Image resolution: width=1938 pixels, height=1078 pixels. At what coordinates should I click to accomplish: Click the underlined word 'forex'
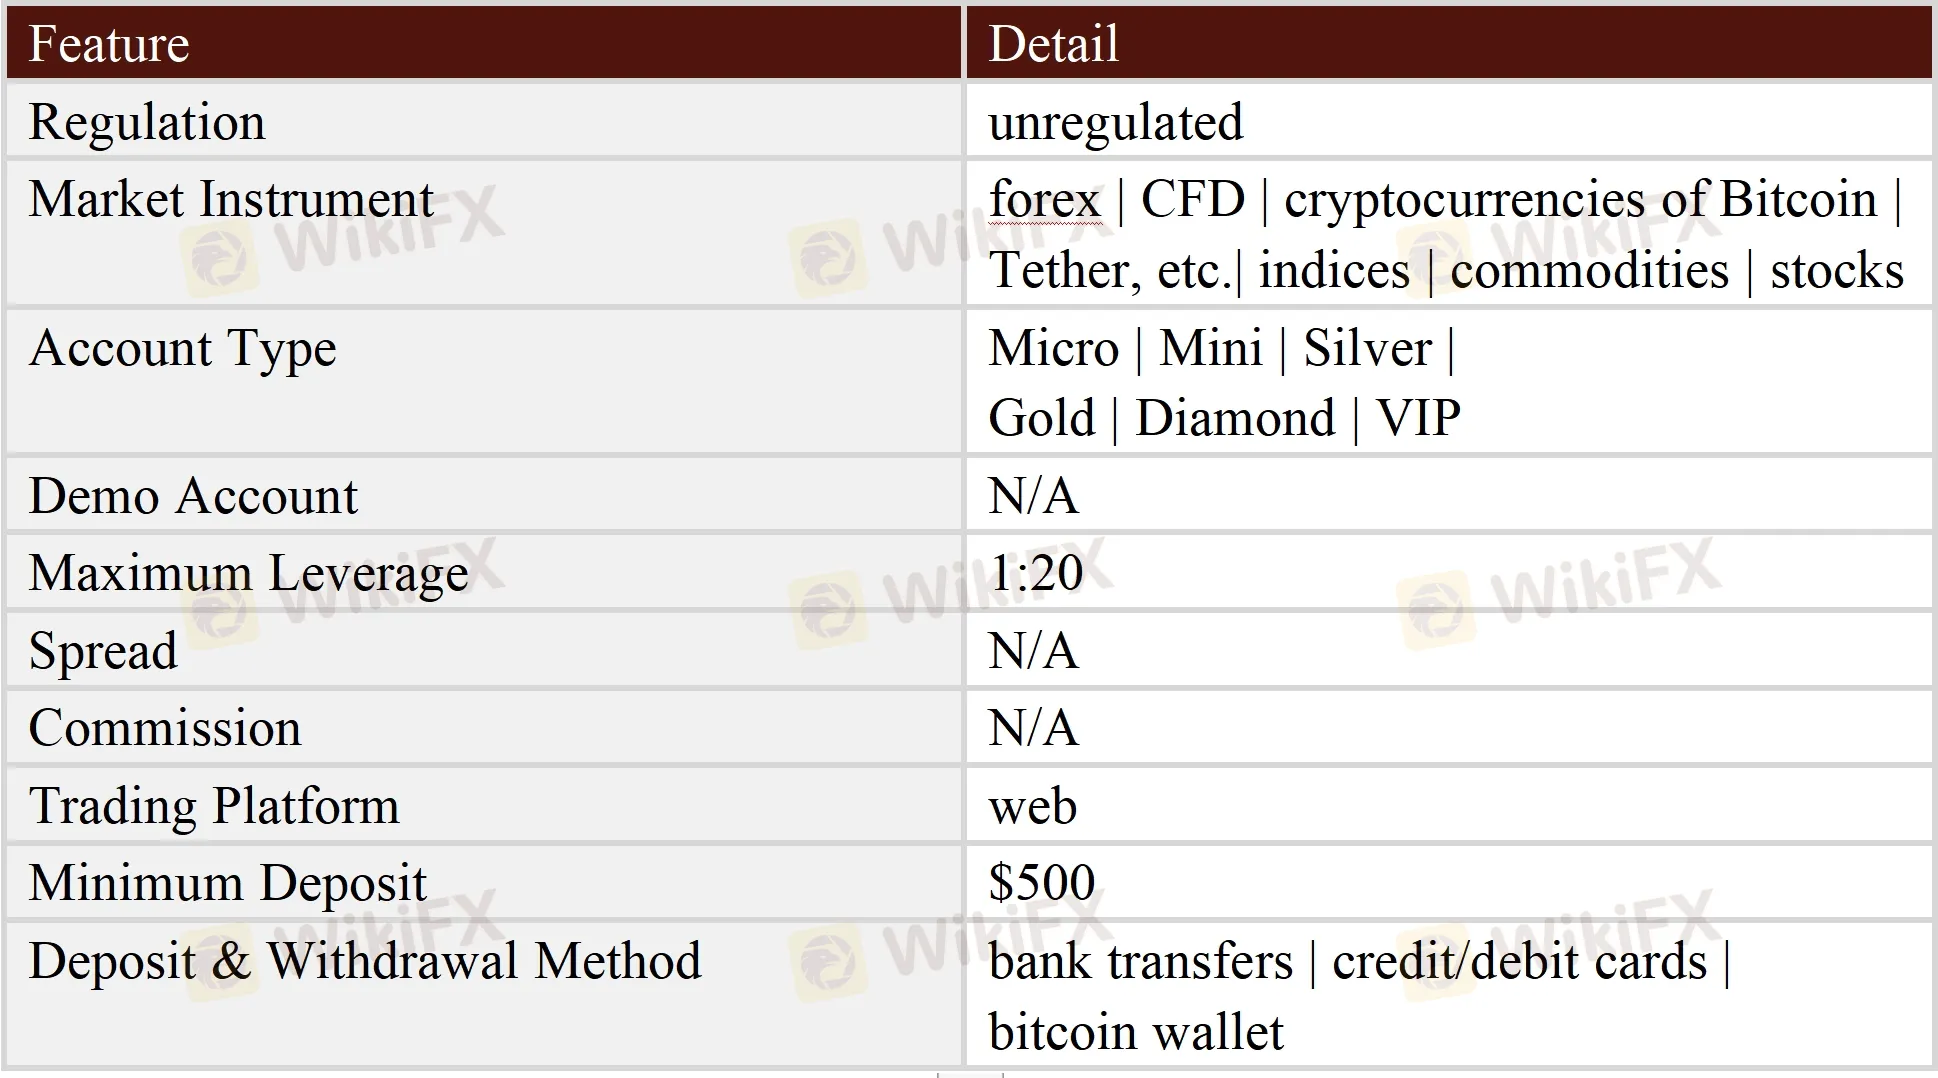pyautogui.click(x=1044, y=200)
